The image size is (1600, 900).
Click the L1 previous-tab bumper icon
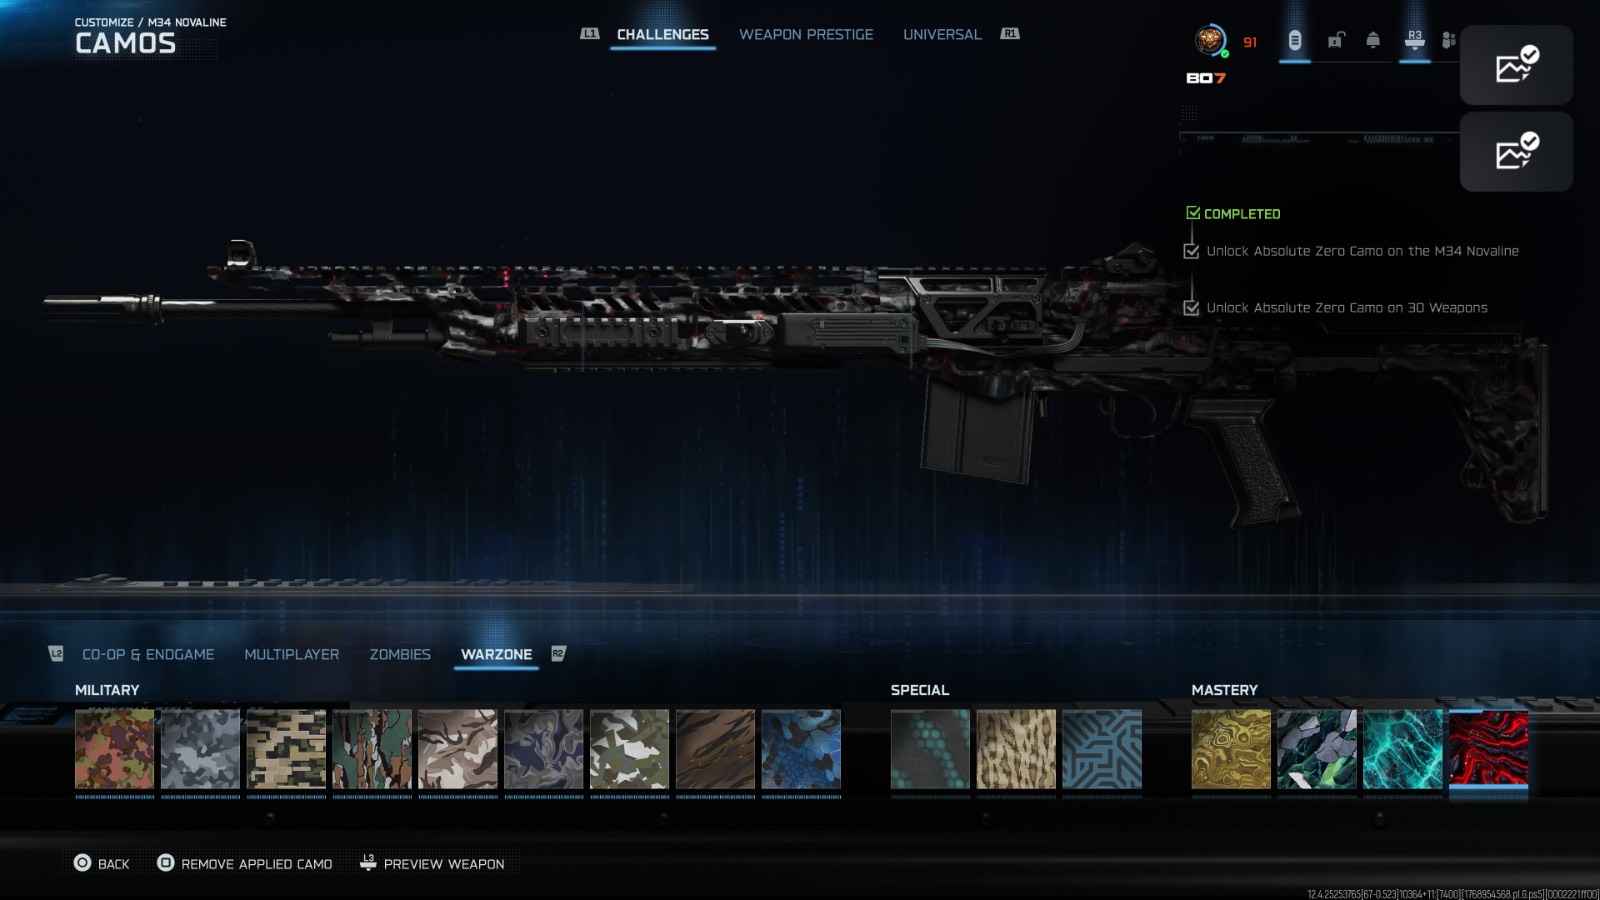click(590, 34)
